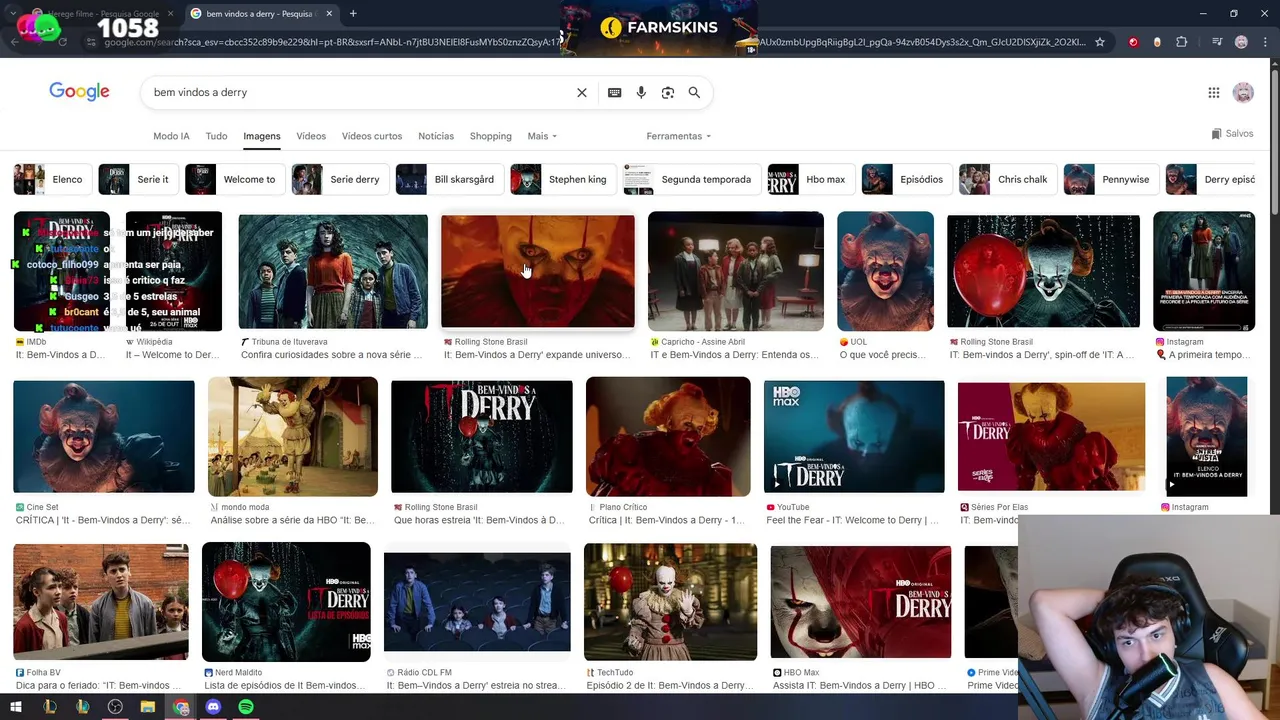Switch to the Tudo results tab
This screenshot has width=1280, height=720.
(x=216, y=136)
